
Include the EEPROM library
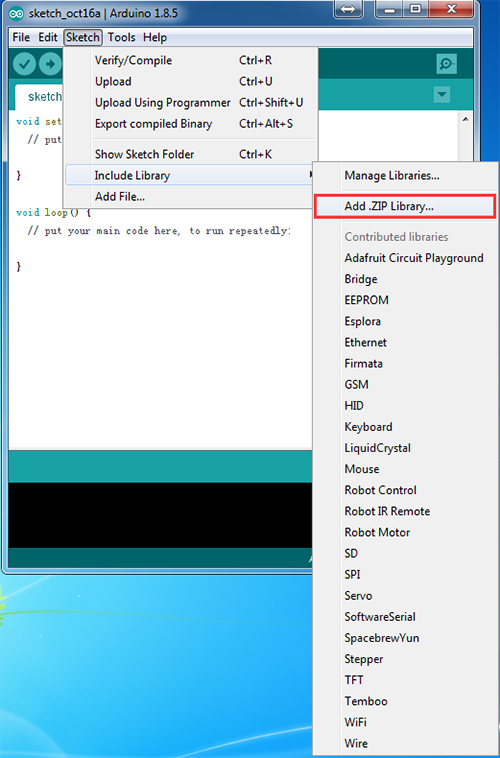(405, 300)
